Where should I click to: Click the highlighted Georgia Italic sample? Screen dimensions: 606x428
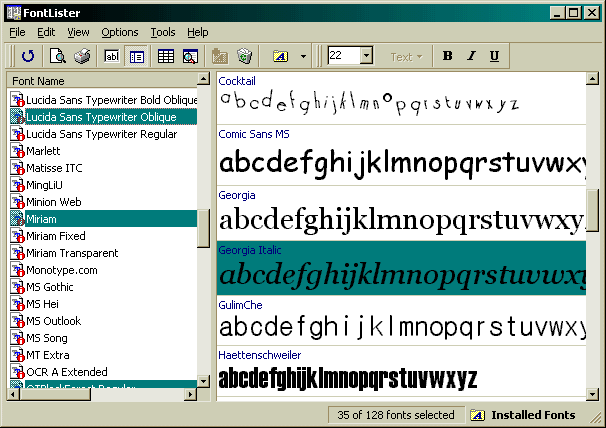coord(401,268)
